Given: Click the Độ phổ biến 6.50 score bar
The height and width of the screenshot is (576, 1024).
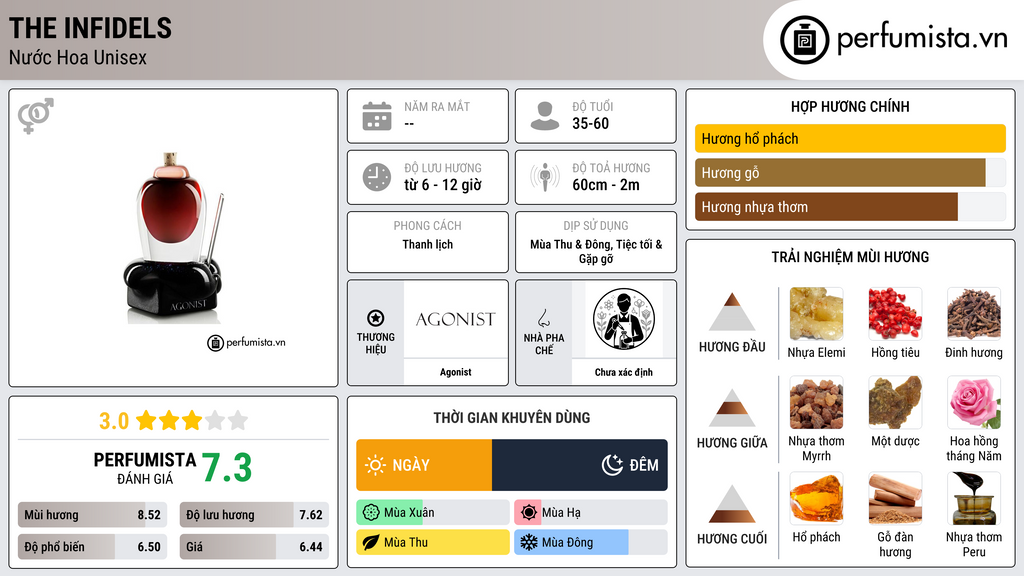Looking at the screenshot, I should [92, 547].
